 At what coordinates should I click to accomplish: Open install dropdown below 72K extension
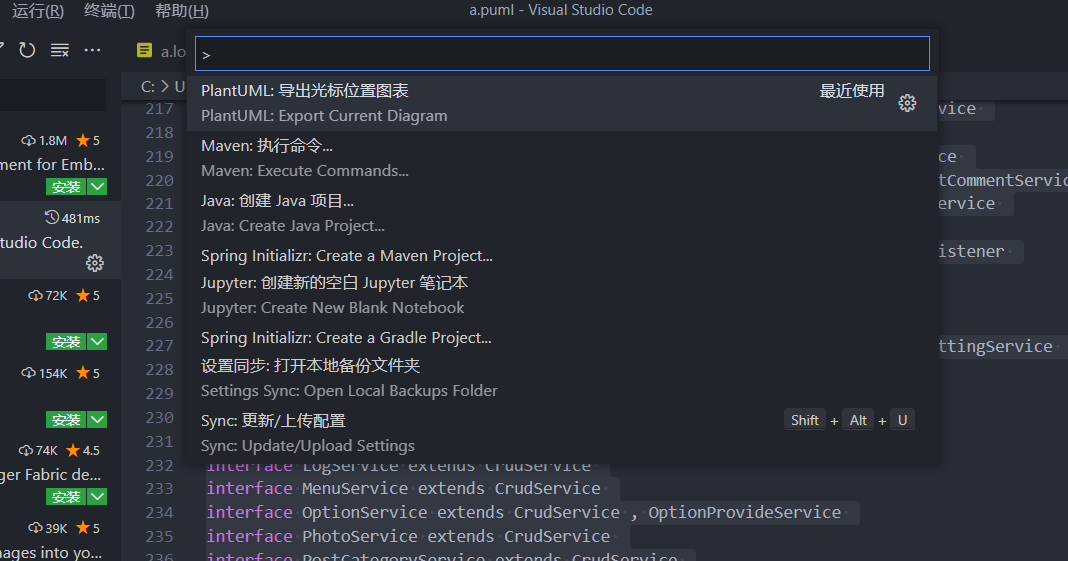(97, 342)
